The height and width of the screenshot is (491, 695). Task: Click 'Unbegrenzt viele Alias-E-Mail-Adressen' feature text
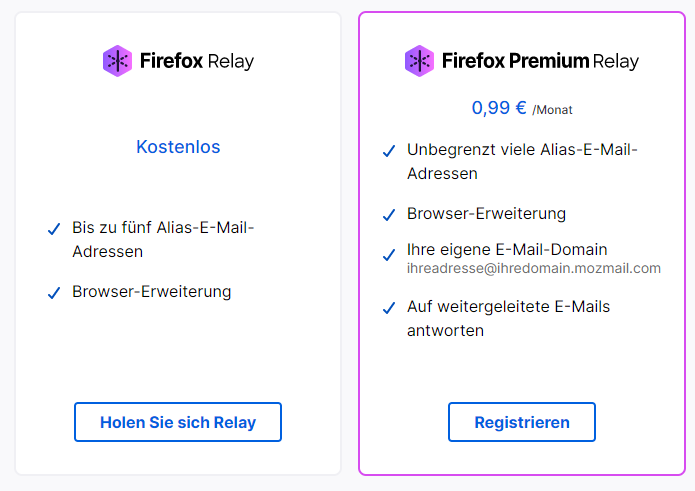pos(522,161)
